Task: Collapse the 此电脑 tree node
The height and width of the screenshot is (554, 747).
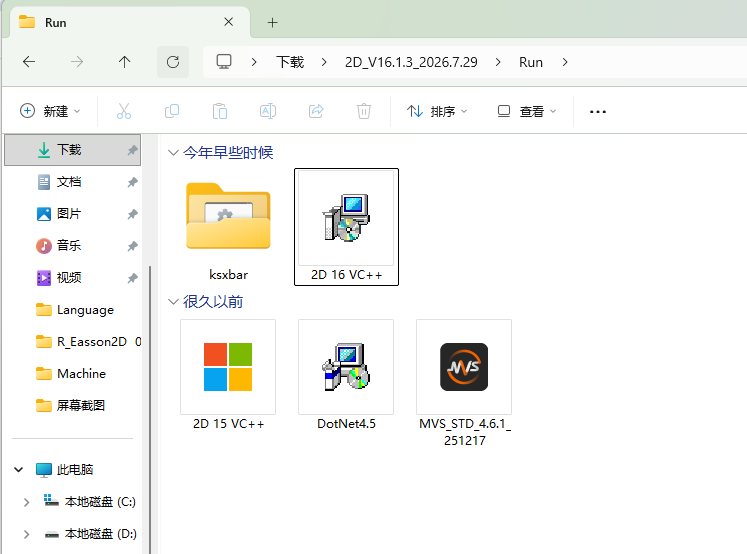Action: pos(19,470)
